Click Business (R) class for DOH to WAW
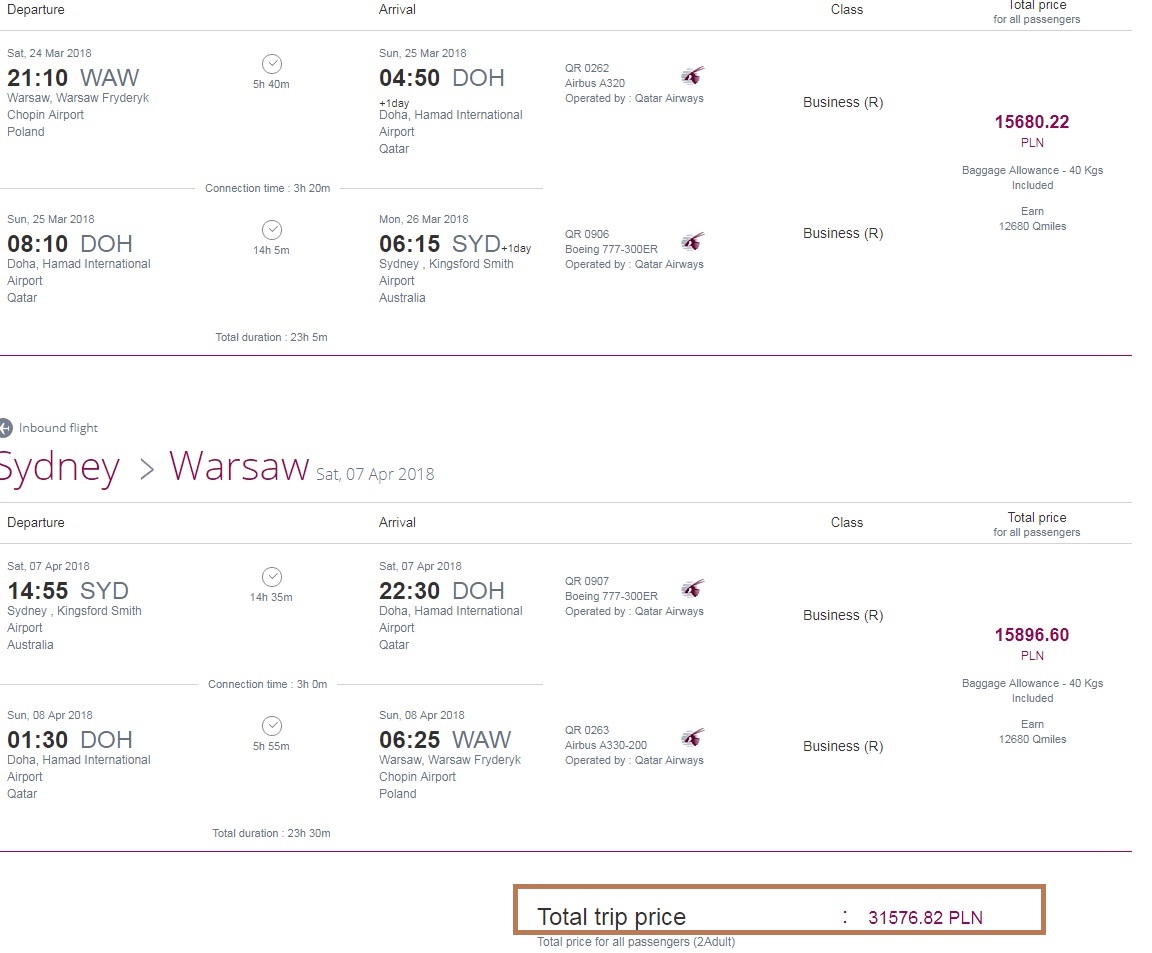This screenshot has width=1152, height=953. click(x=843, y=746)
